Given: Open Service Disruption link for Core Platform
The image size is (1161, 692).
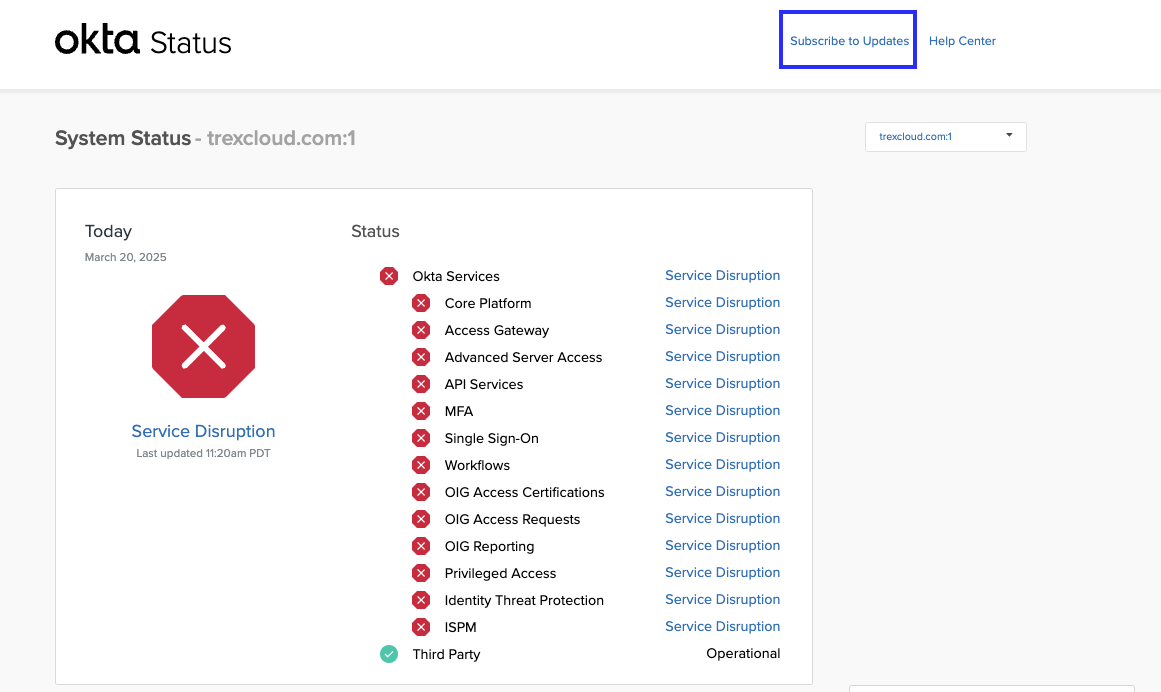Looking at the screenshot, I should click(723, 303).
